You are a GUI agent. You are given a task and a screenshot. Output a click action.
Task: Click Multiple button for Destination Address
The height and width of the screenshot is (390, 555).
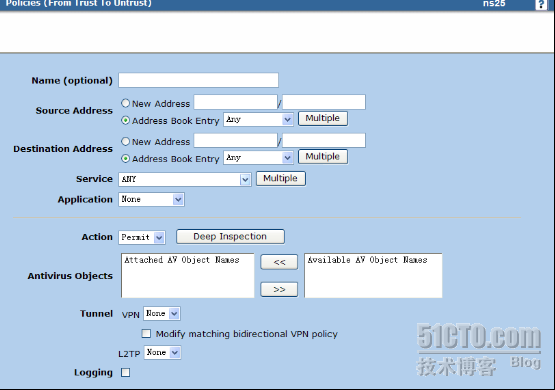point(323,156)
